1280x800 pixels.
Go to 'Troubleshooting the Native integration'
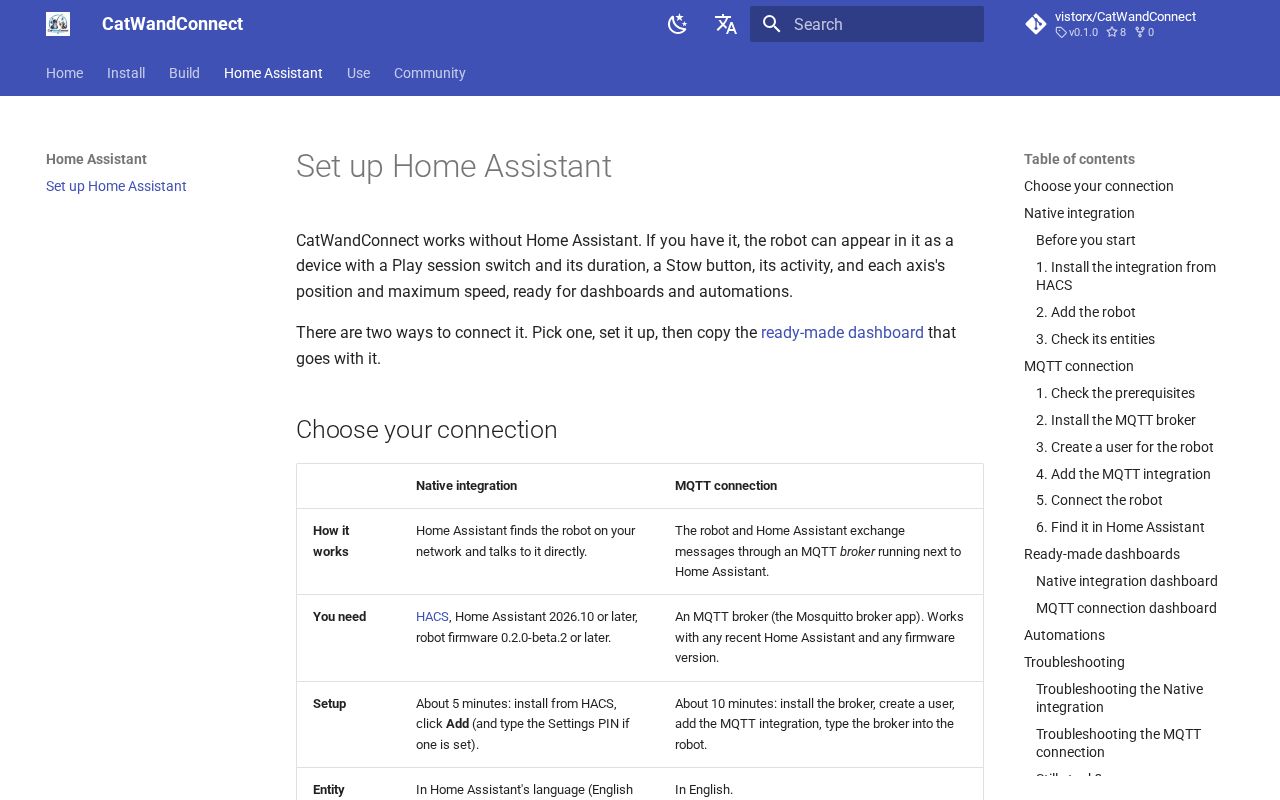click(1119, 698)
